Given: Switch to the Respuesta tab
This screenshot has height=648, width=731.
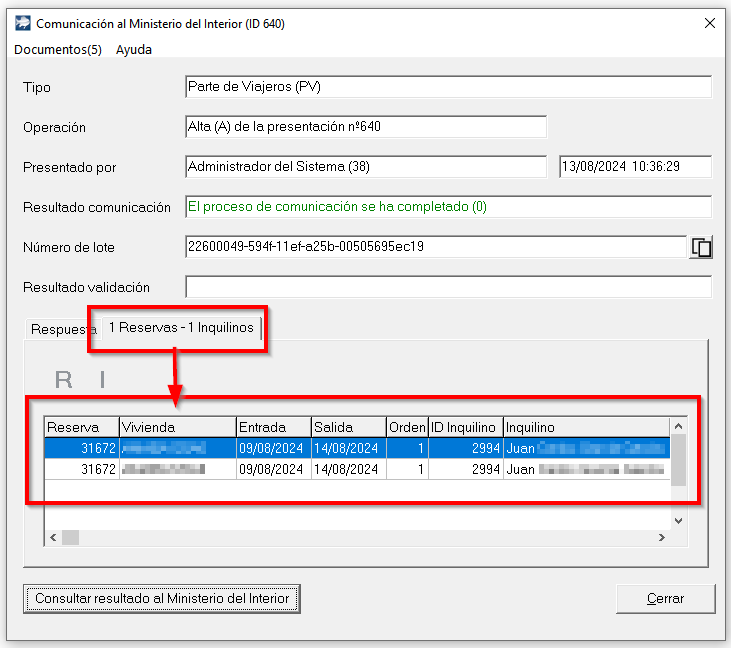Looking at the screenshot, I should (x=62, y=329).
